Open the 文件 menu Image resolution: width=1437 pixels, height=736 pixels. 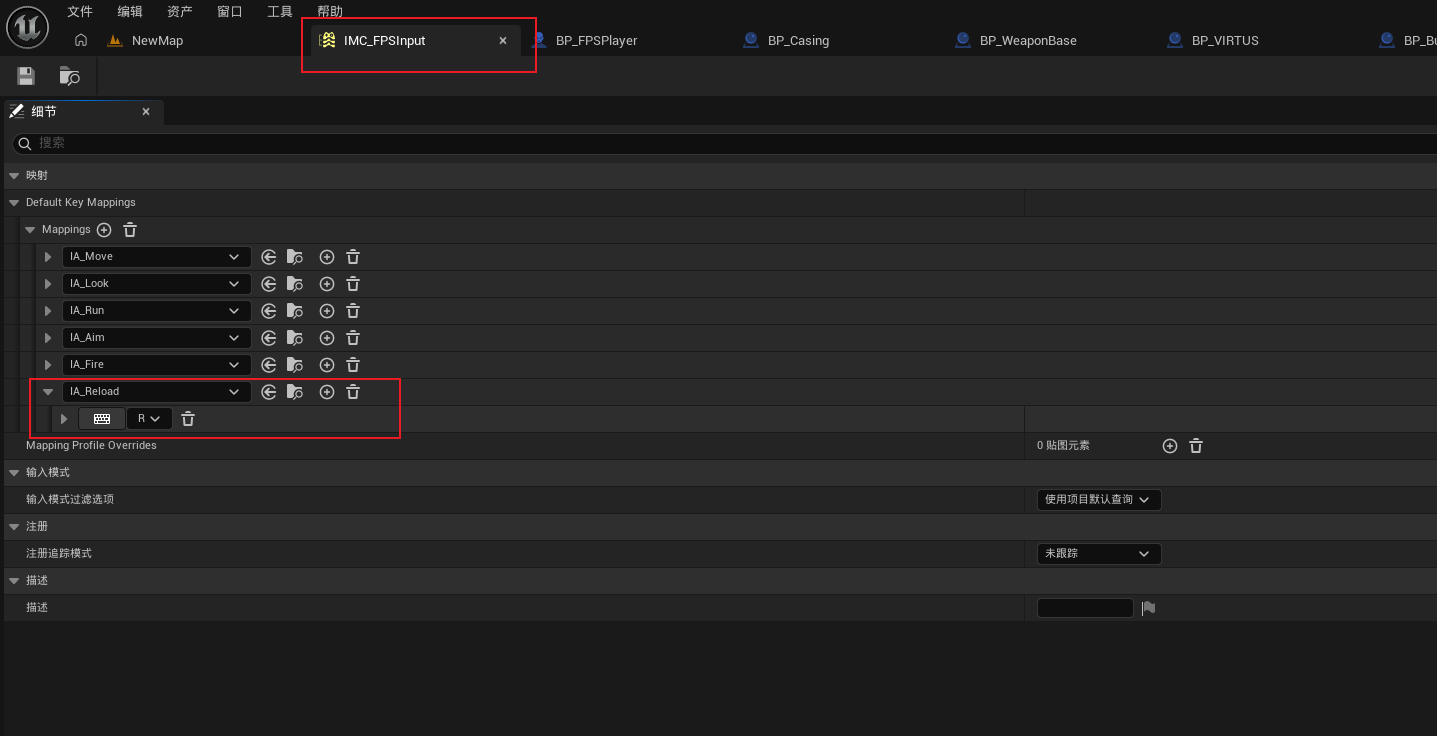pyautogui.click(x=80, y=12)
